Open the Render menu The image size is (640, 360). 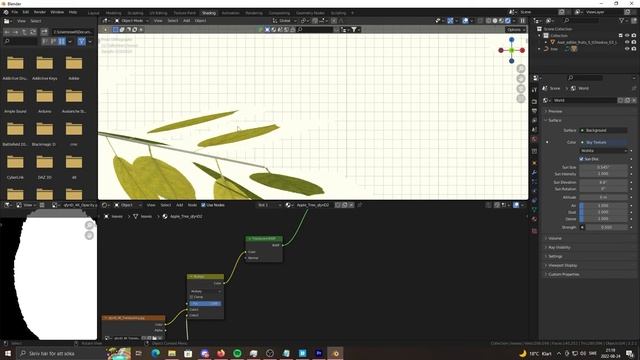[40, 12]
